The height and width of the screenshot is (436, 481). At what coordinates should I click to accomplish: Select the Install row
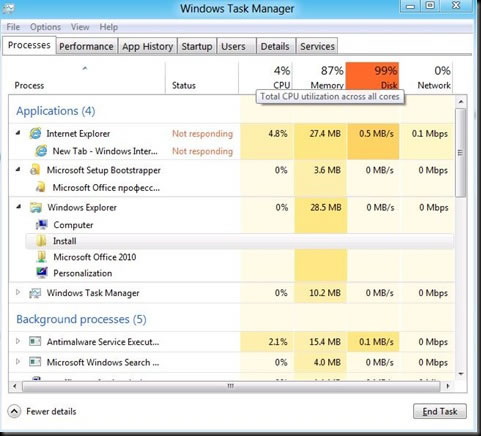(x=239, y=241)
